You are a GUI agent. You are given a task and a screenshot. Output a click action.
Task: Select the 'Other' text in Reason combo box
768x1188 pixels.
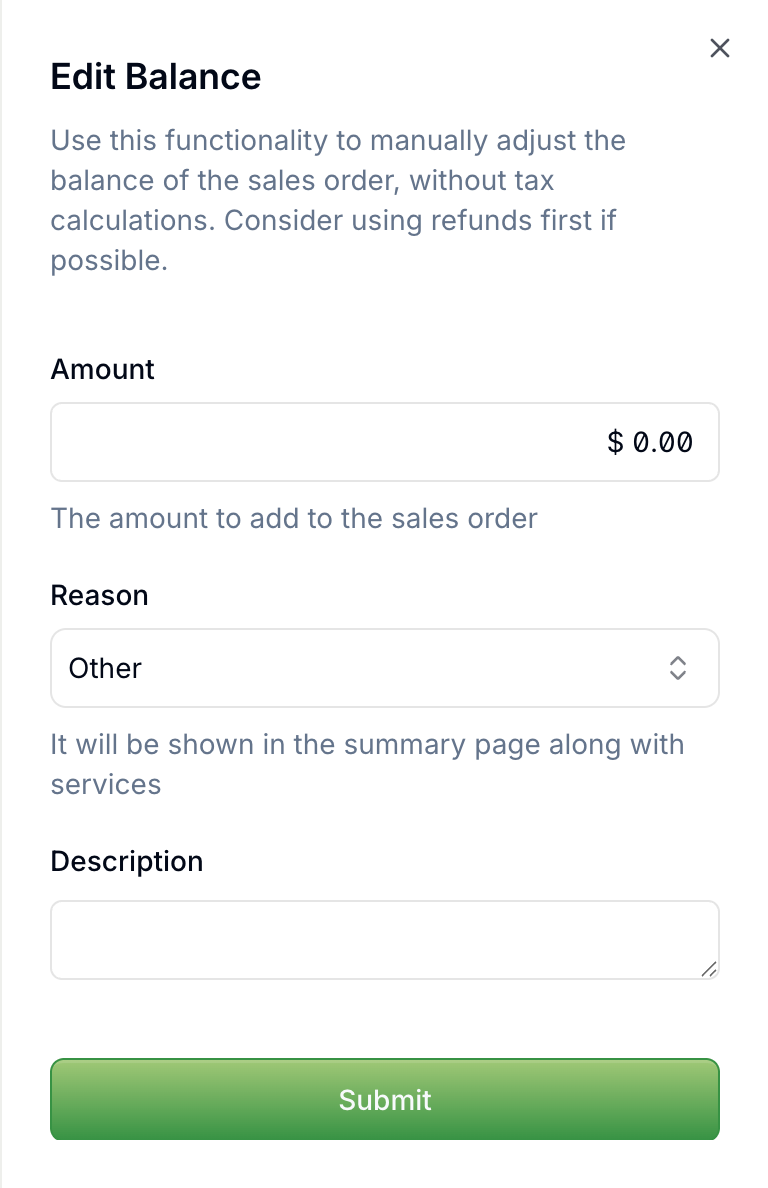coord(105,668)
